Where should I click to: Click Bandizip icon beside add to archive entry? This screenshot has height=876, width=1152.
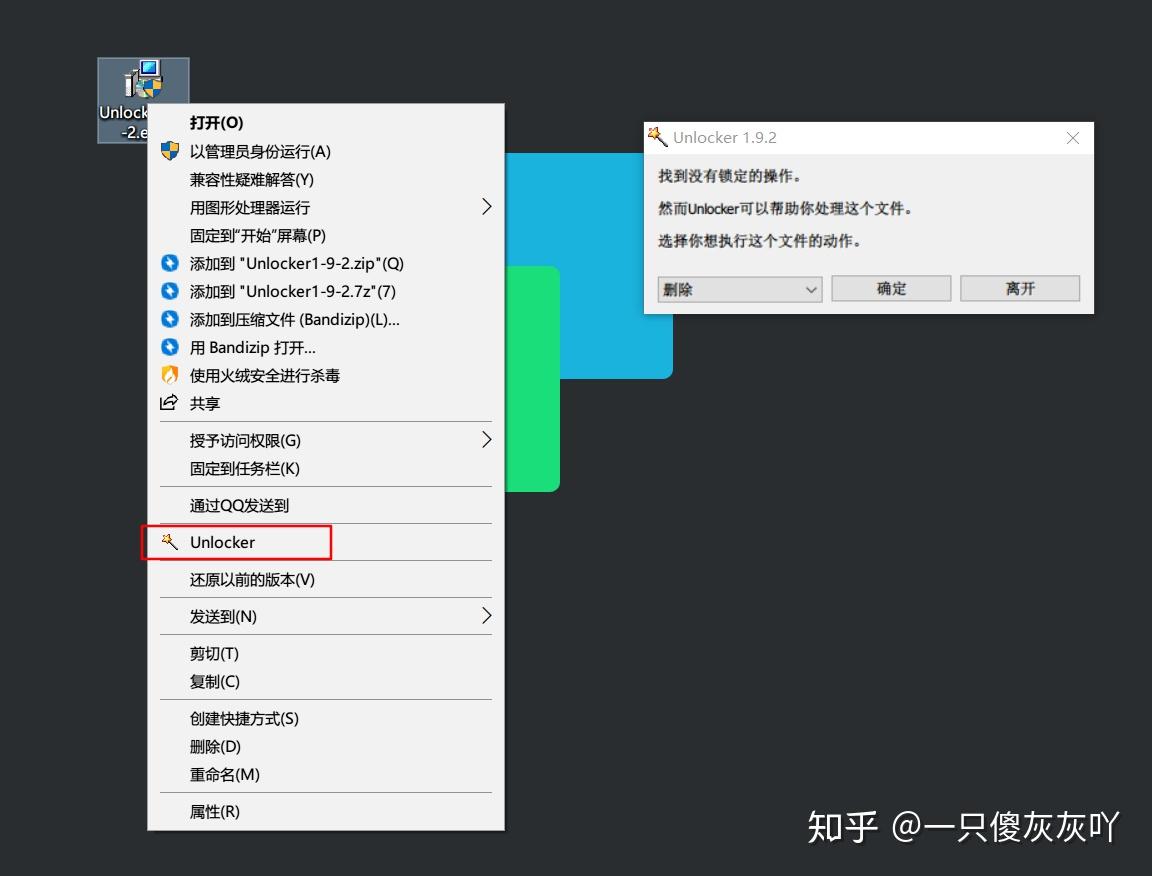[170, 319]
